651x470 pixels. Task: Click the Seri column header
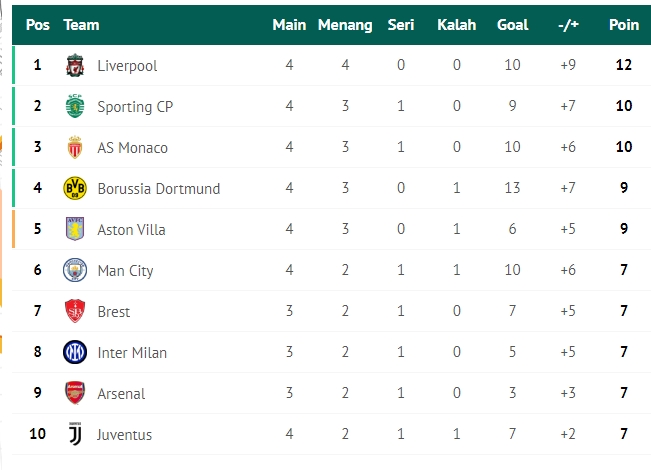click(401, 25)
